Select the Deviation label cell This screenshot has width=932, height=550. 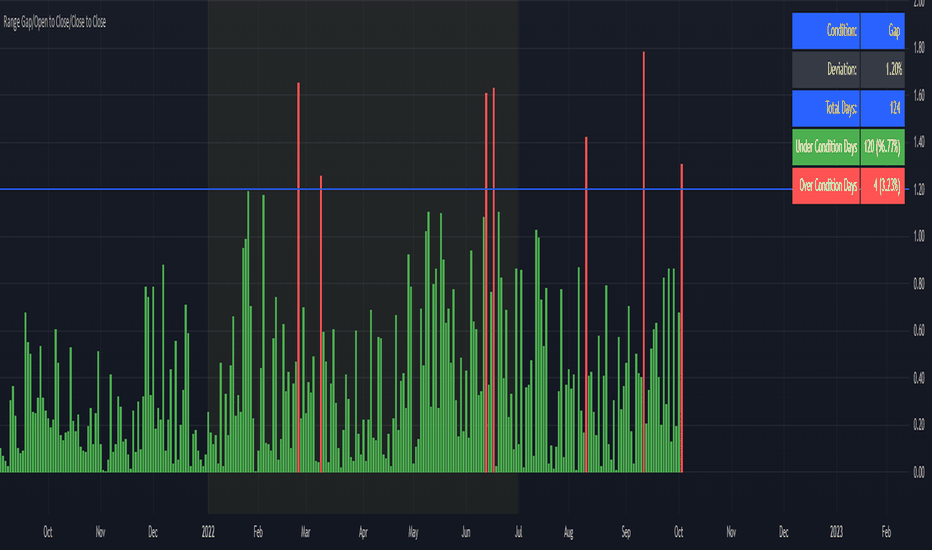826,70
